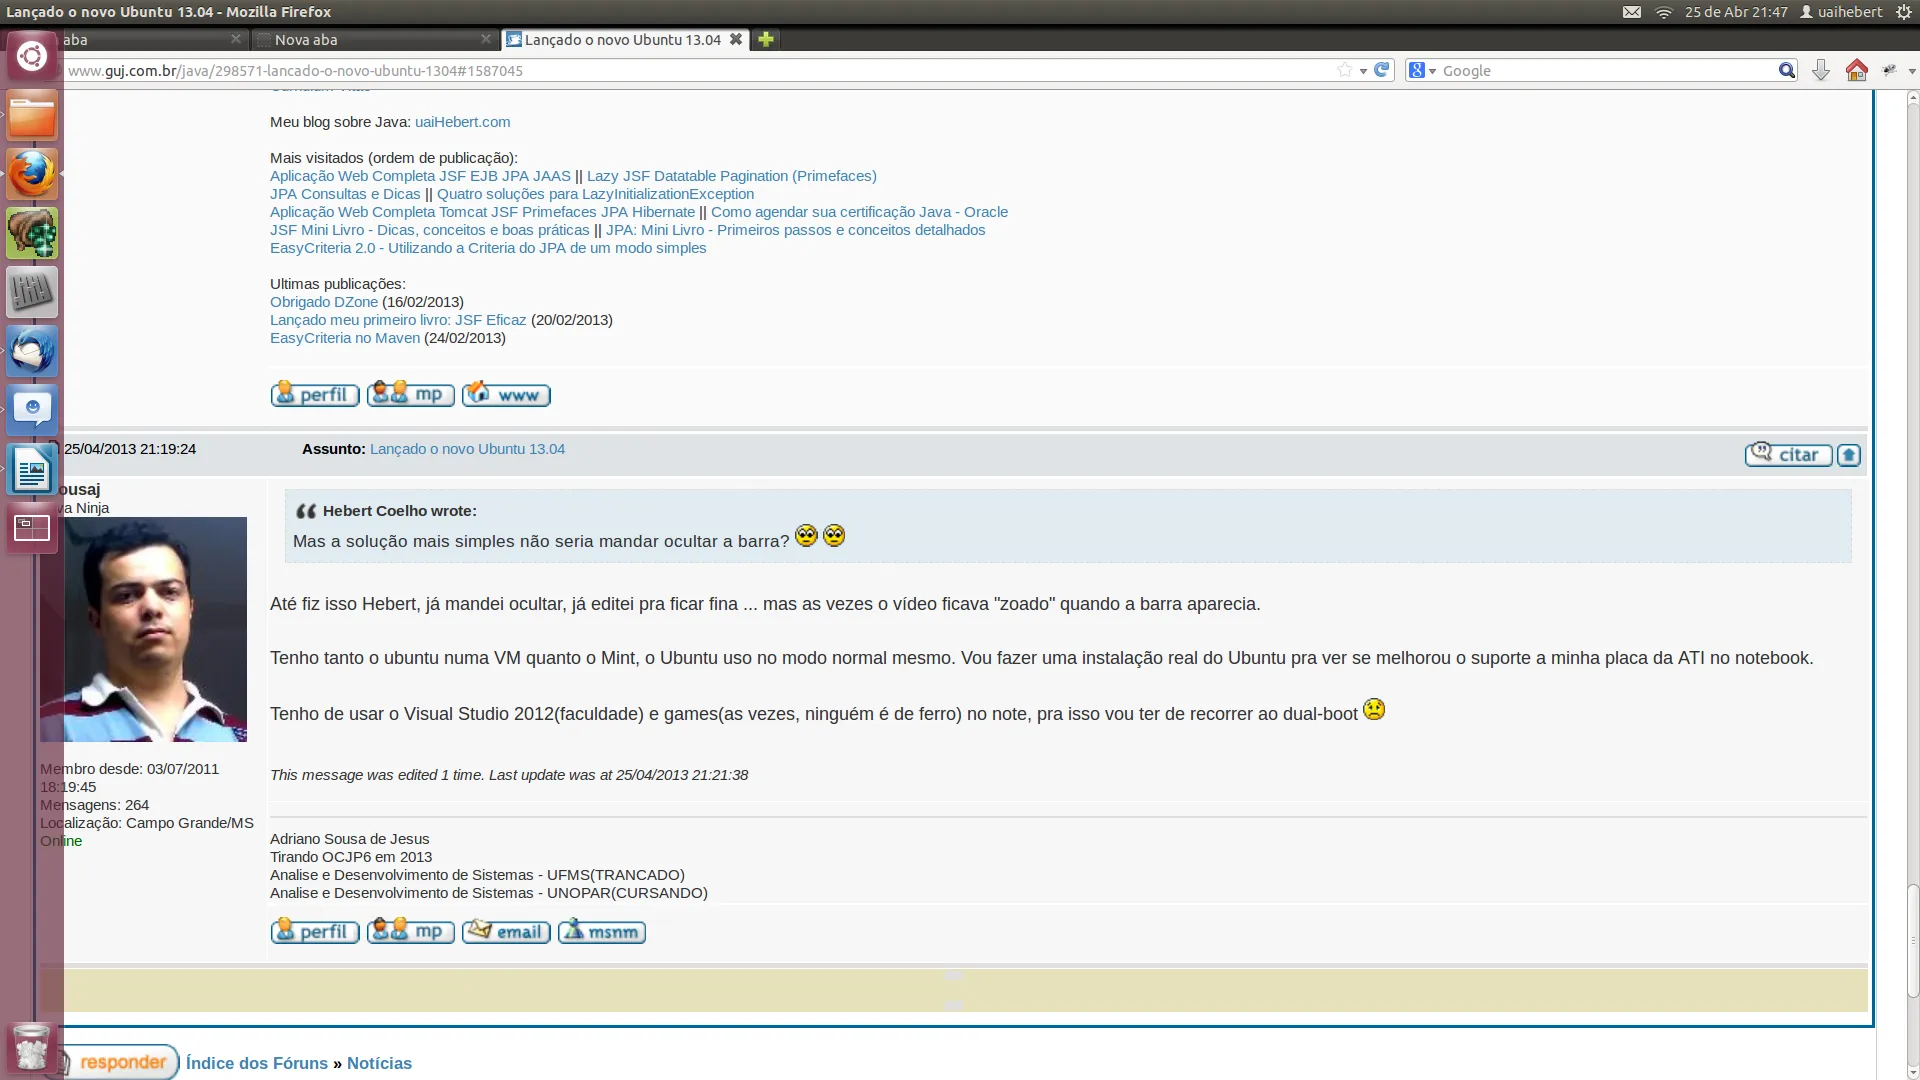
Task: Click the email button in sousaj's post
Action: 506,932
